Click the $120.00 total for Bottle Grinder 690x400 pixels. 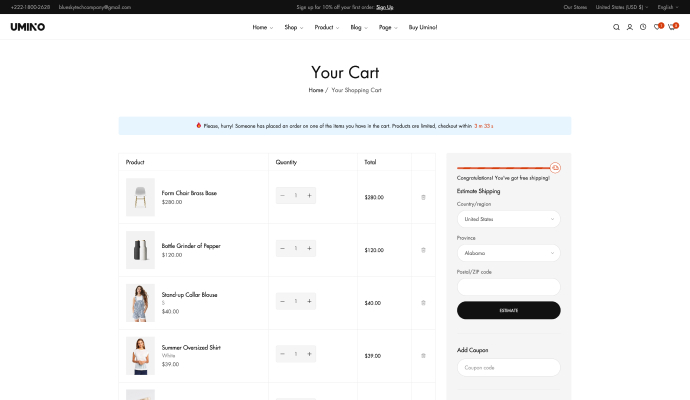[x=374, y=250]
